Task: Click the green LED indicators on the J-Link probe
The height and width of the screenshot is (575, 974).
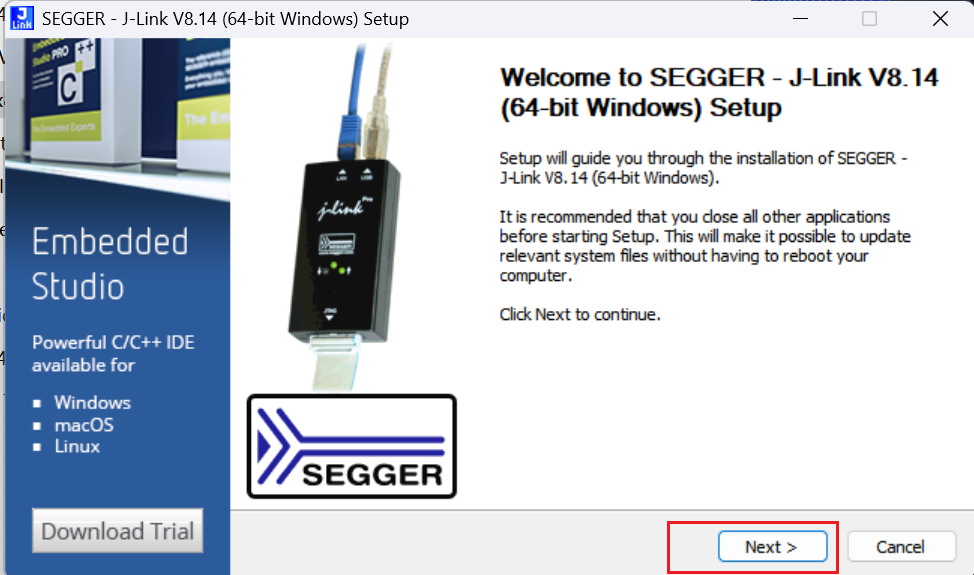Action: pyautogui.click(x=334, y=269)
